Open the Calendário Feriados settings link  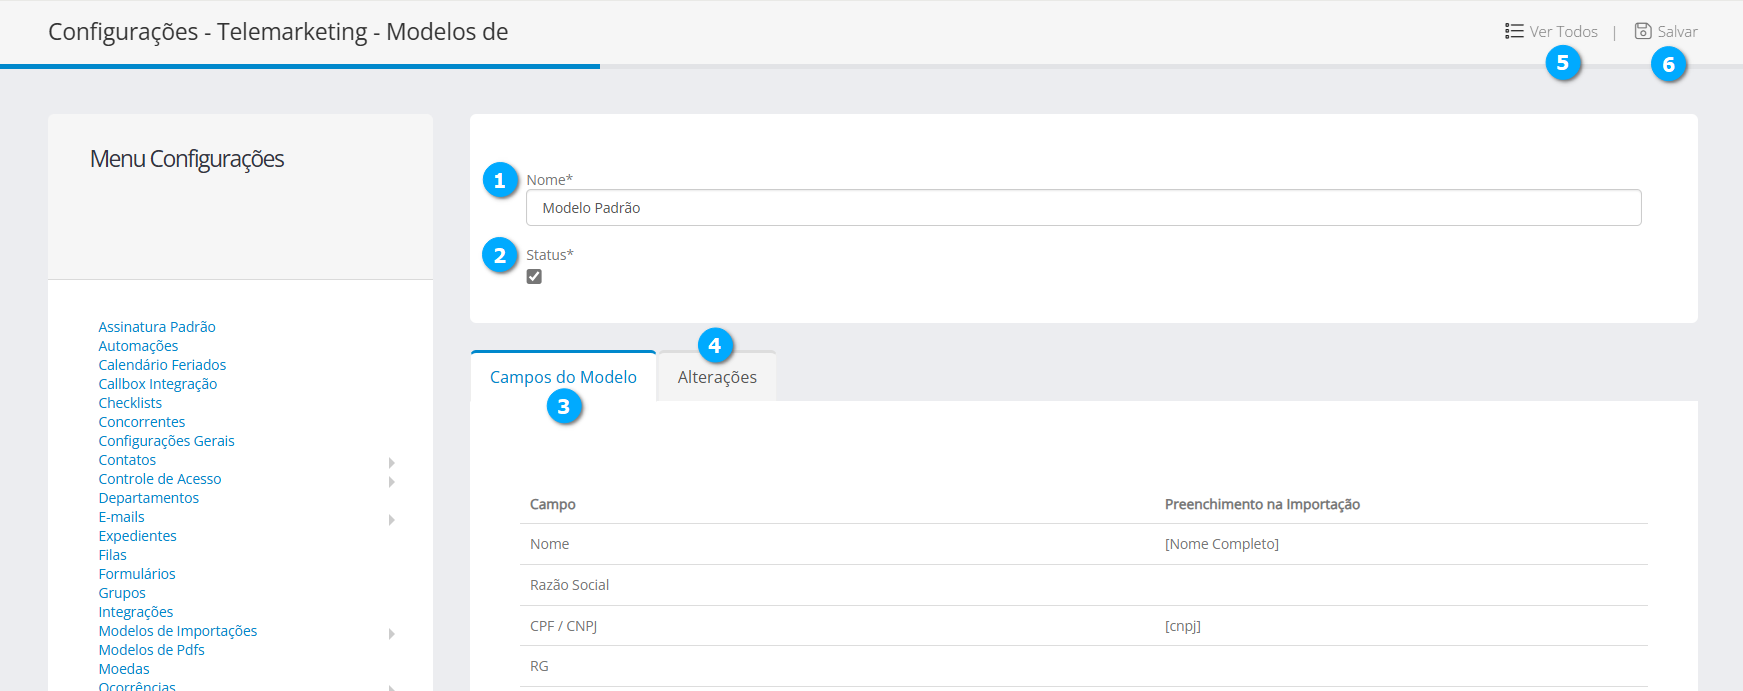point(162,365)
